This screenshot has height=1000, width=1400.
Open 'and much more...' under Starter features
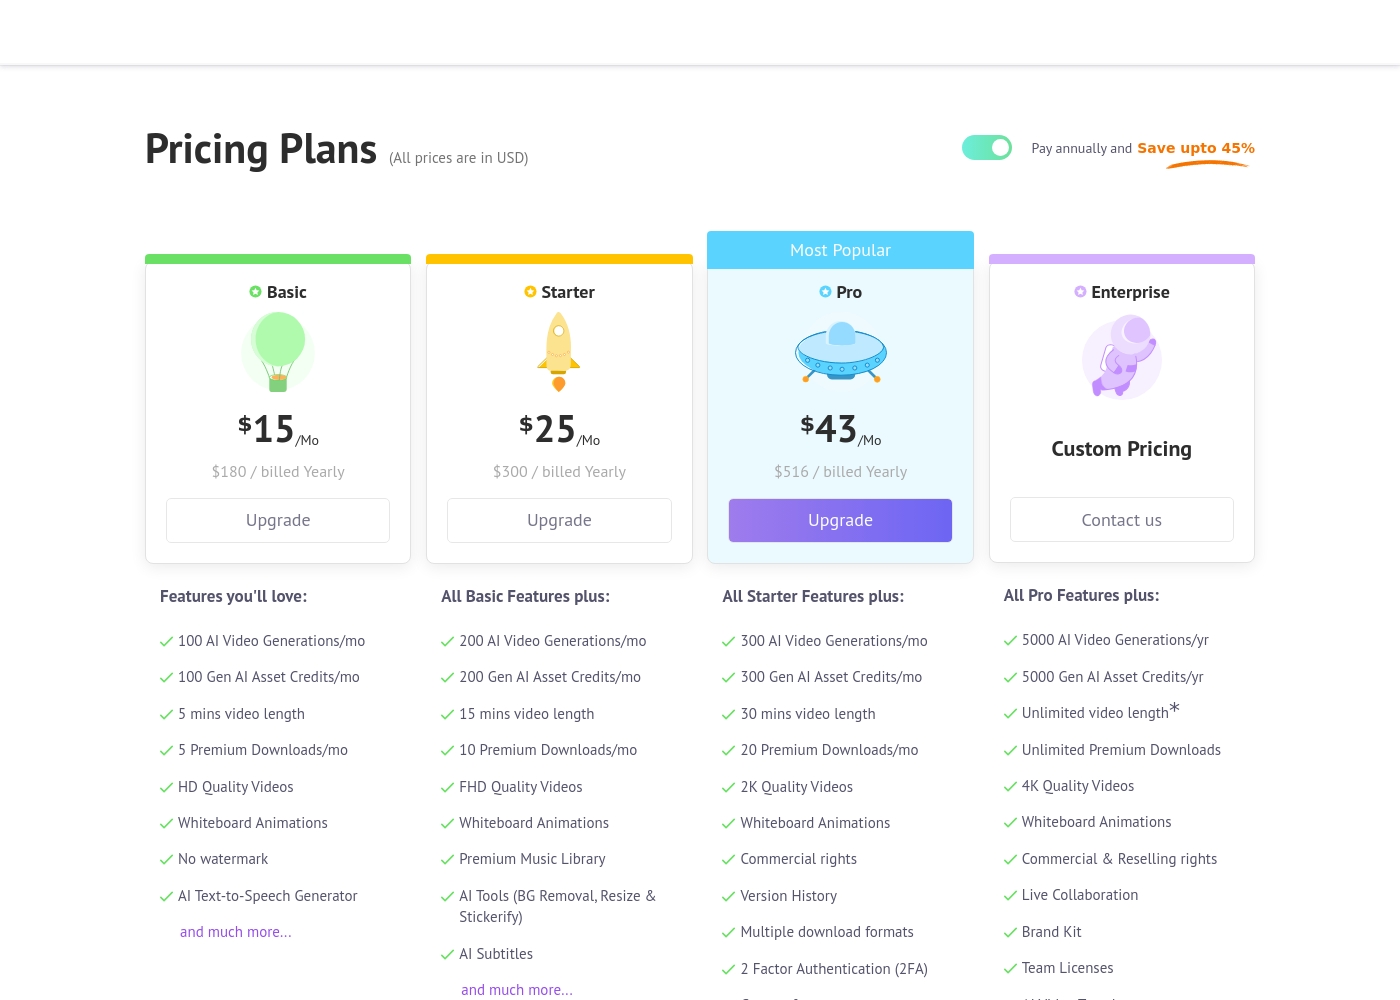[x=517, y=990]
